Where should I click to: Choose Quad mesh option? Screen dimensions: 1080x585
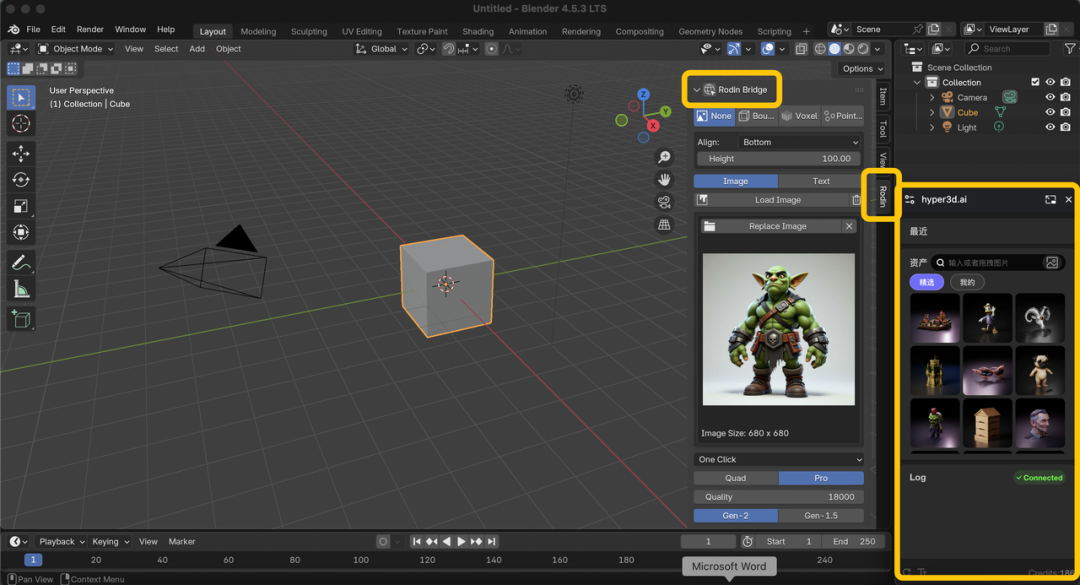(x=736, y=478)
